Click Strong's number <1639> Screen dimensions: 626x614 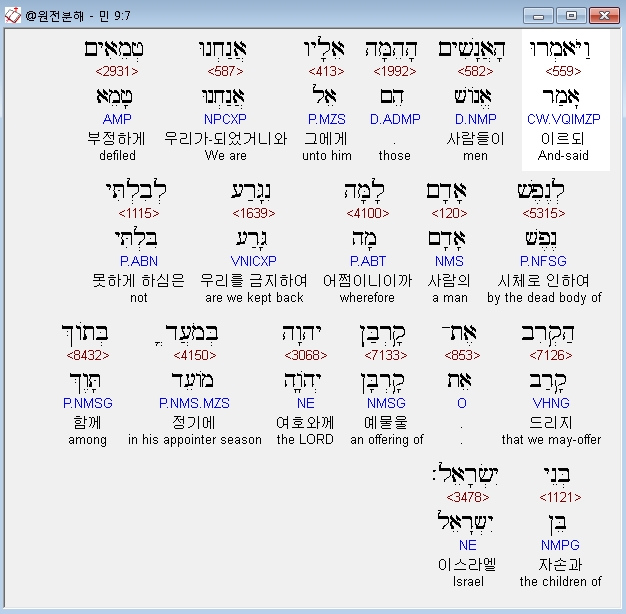[254, 214]
